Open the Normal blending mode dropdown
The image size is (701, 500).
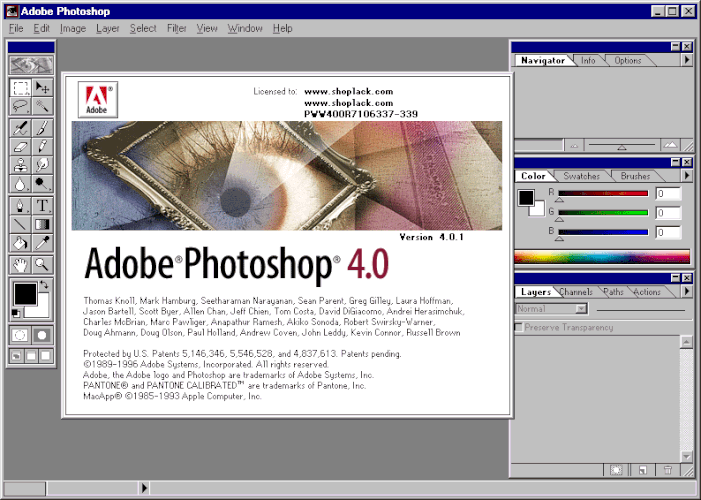551,309
